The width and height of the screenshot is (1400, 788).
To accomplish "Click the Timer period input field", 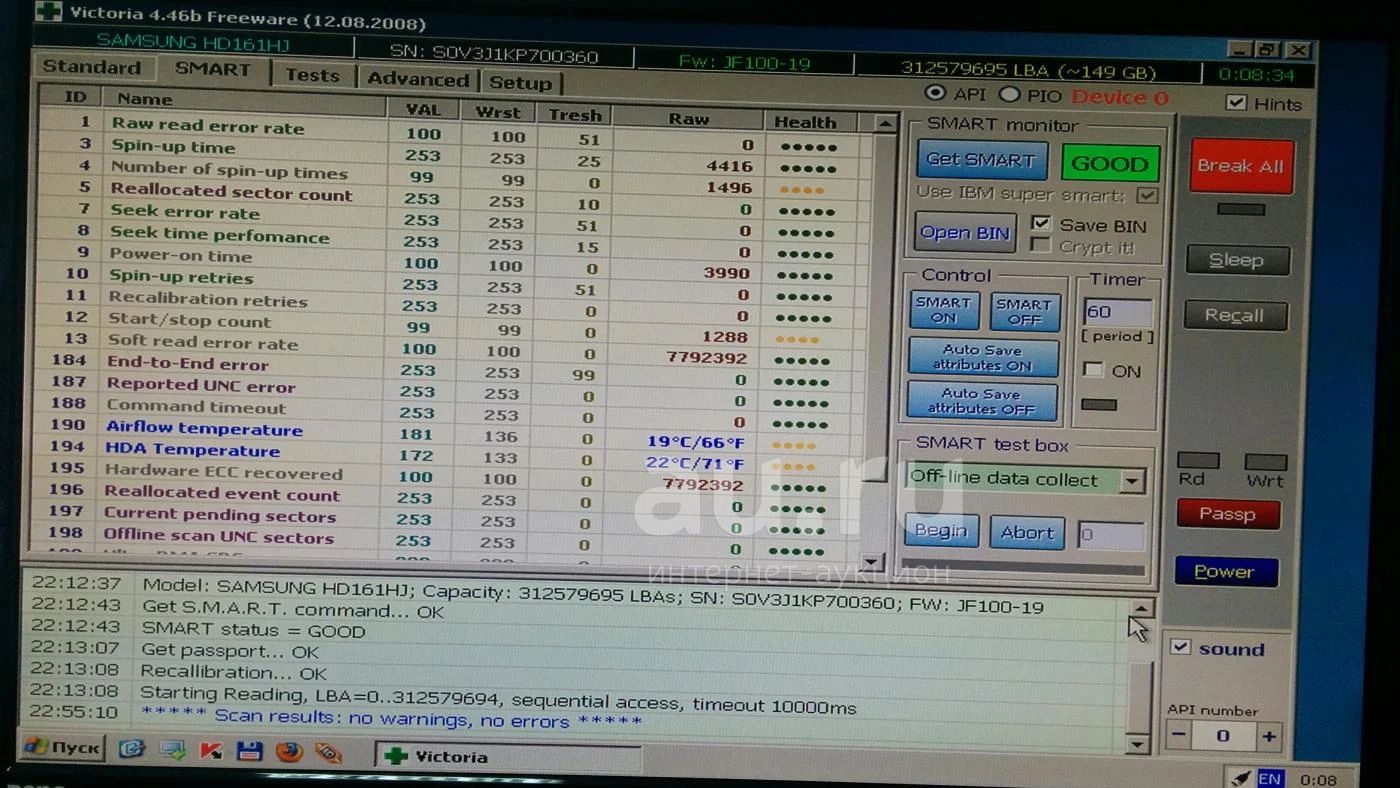I will [x=1118, y=312].
